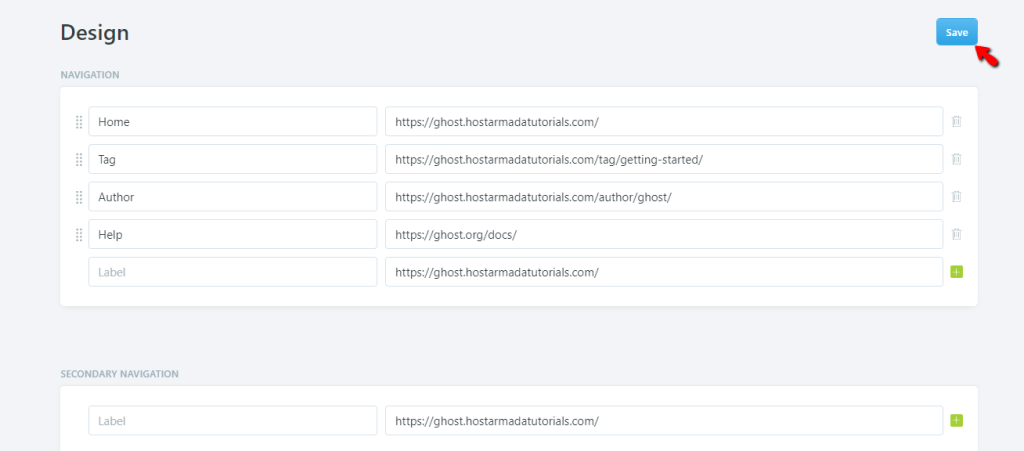Delete the Tag navigation item
This screenshot has width=1024, height=451.
(956, 160)
